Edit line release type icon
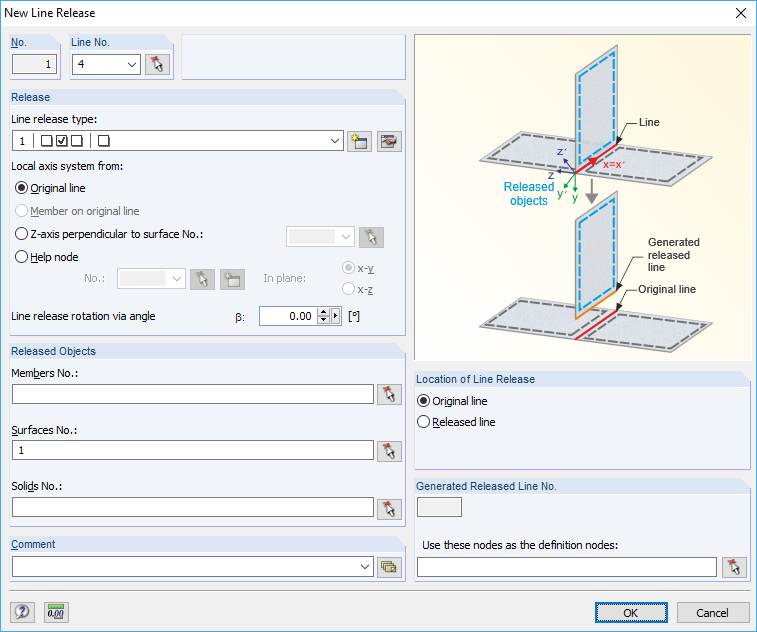The height and width of the screenshot is (632, 757). [x=389, y=141]
